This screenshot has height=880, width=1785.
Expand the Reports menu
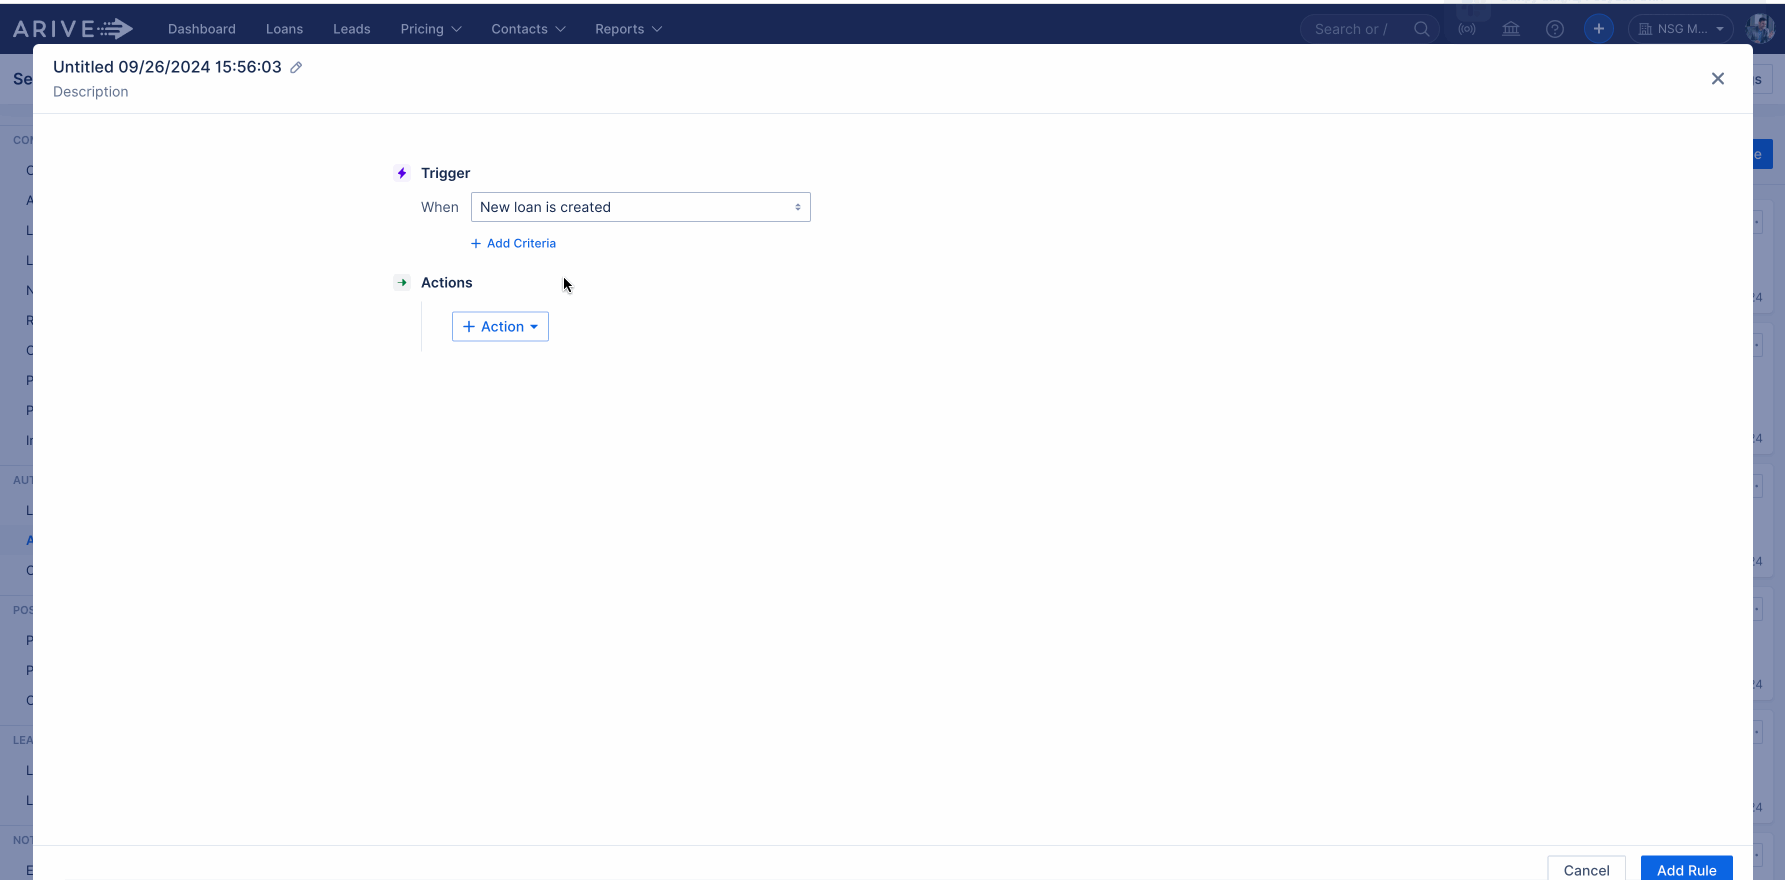pyautogui.click(x=628, y=29)
